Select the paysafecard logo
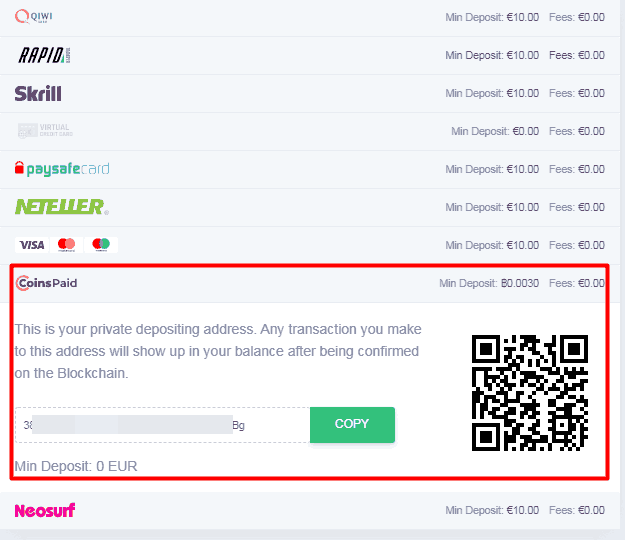The width and height of the screenshot is (625, 540). click(62, 169)
